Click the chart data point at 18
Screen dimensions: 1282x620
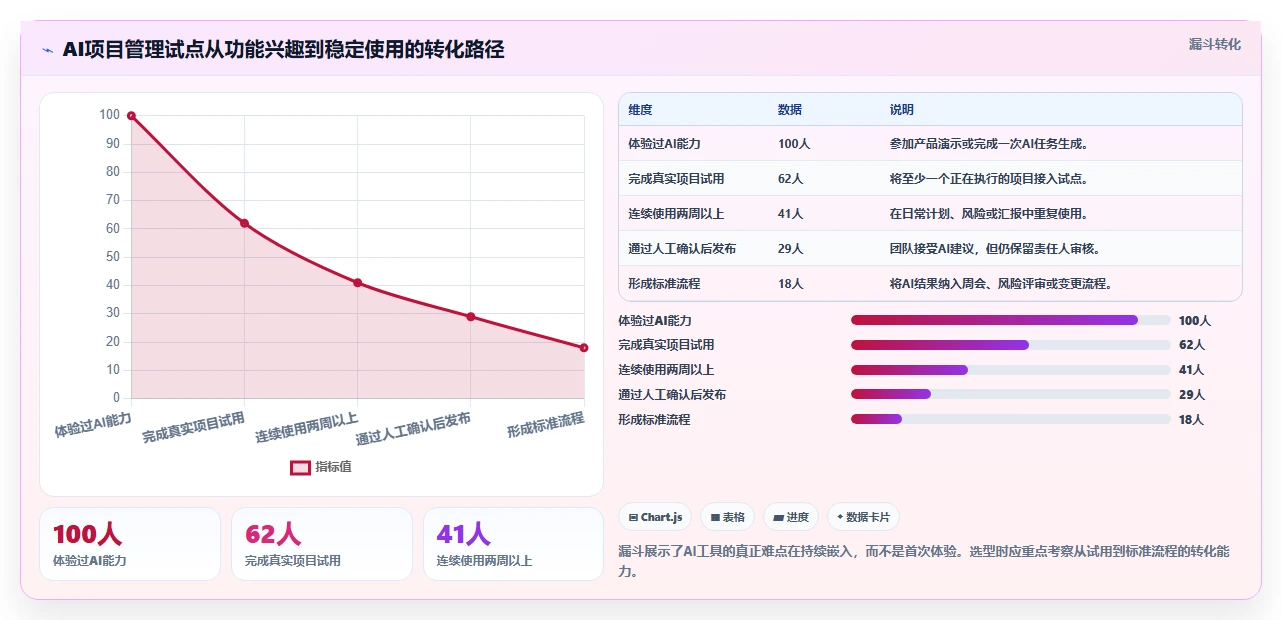point(584,348)
